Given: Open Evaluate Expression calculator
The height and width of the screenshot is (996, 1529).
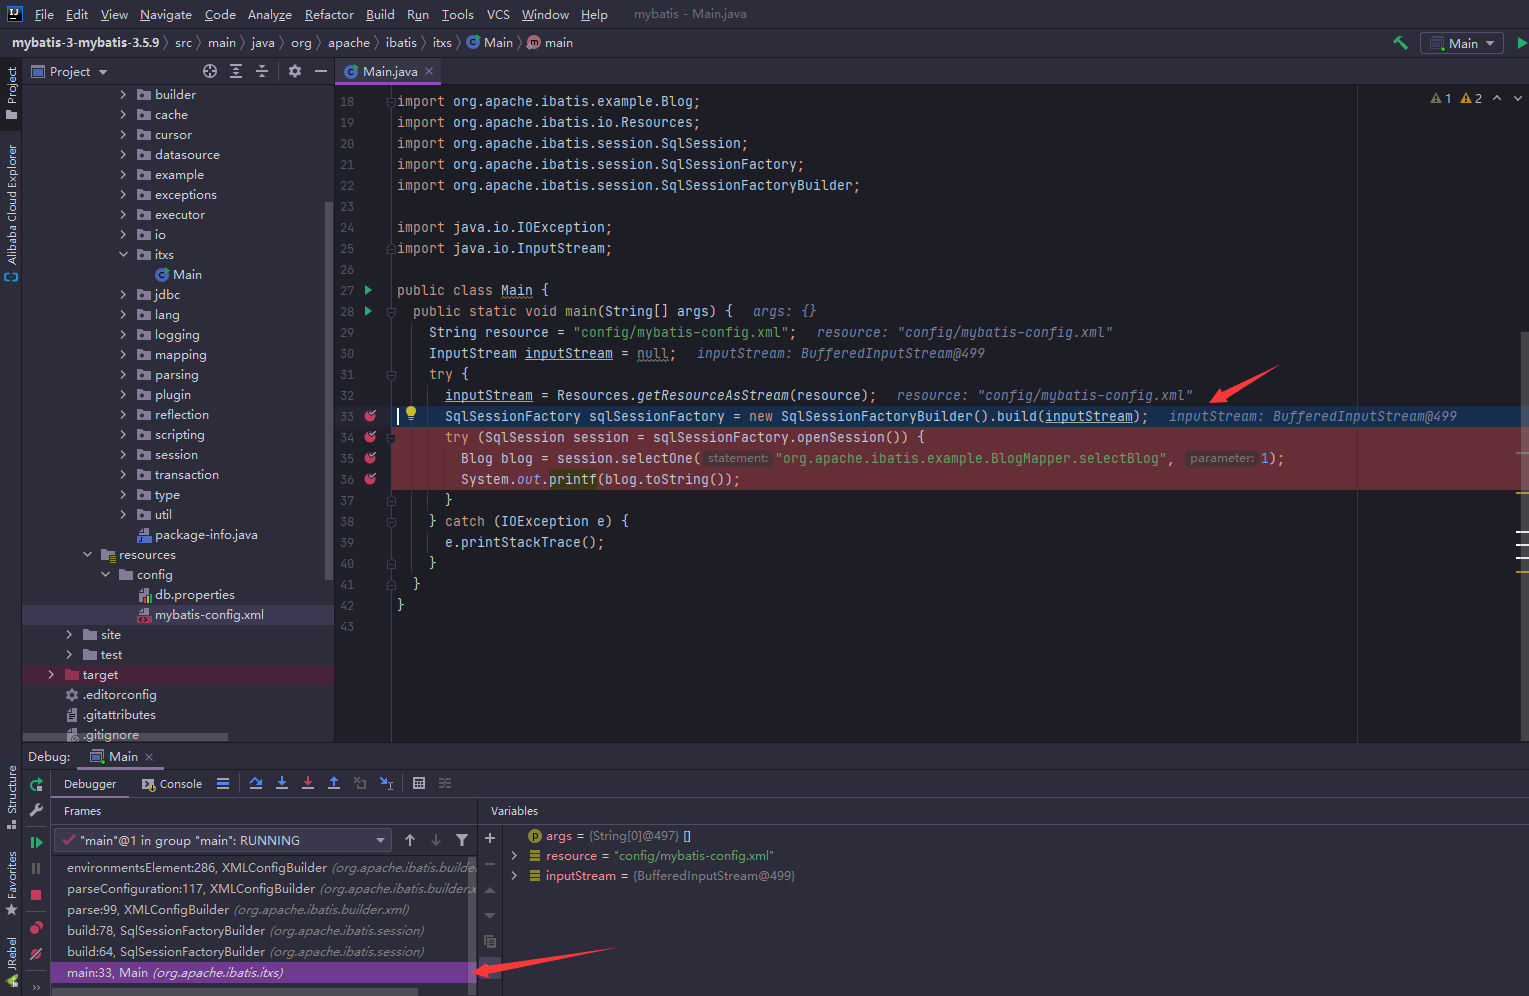Looking at the screenshot, I should click(x=419, y=783).
